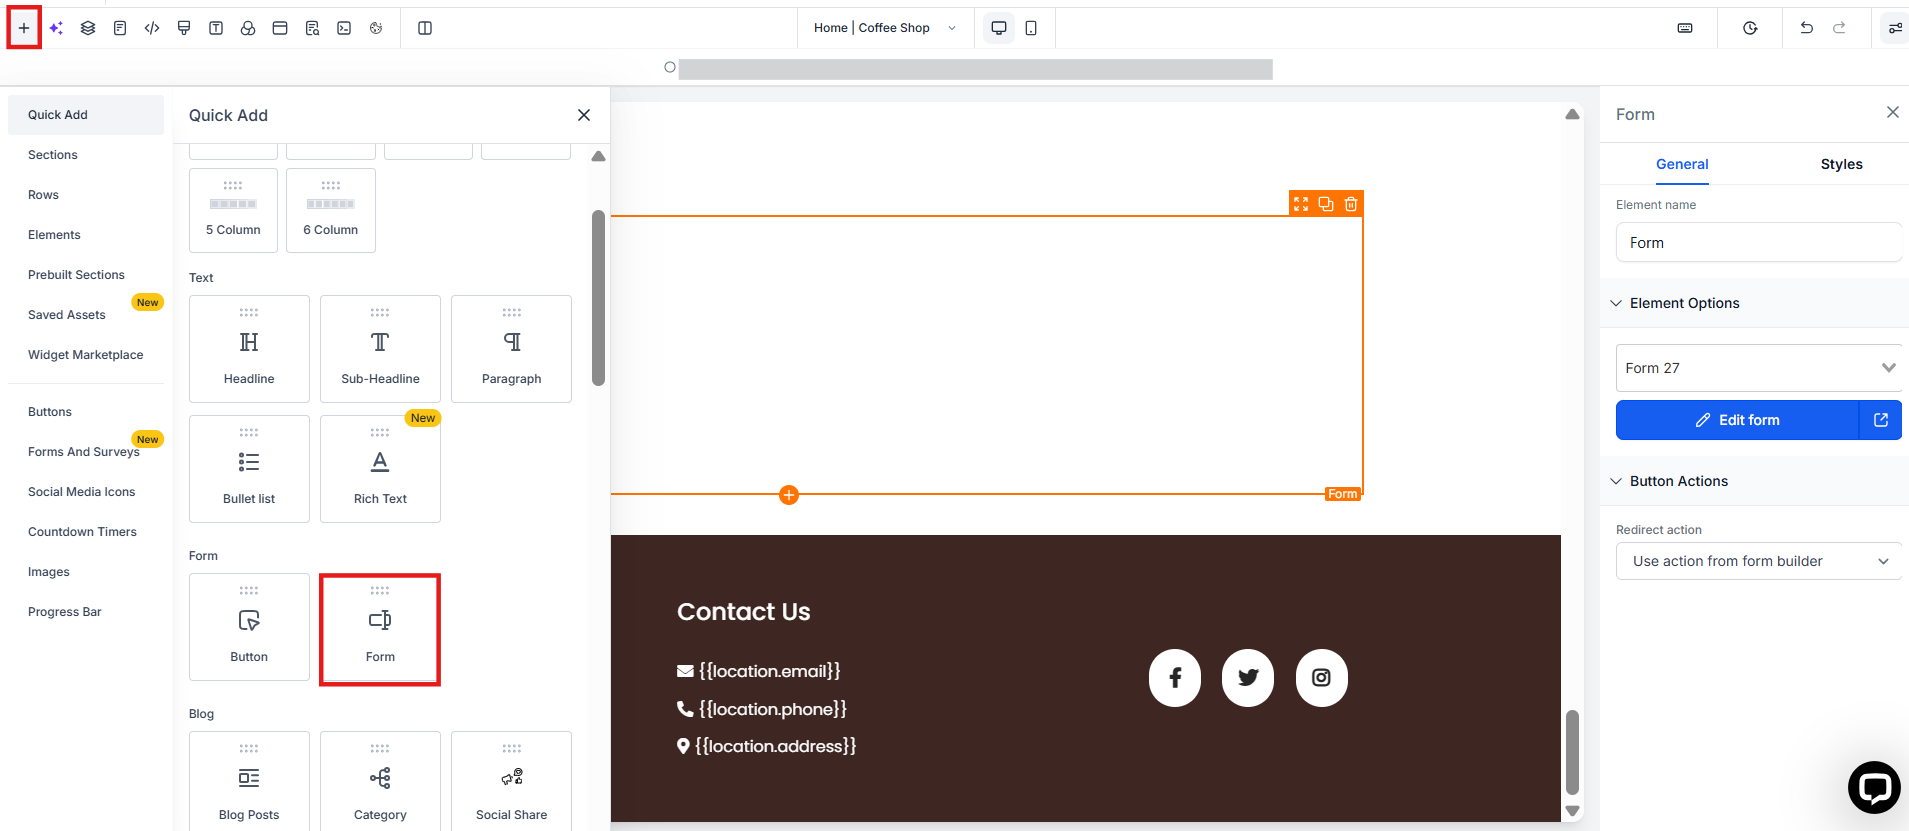Delete the selected form element
The image size is (1909, 831).
(x=1351, y=204)
